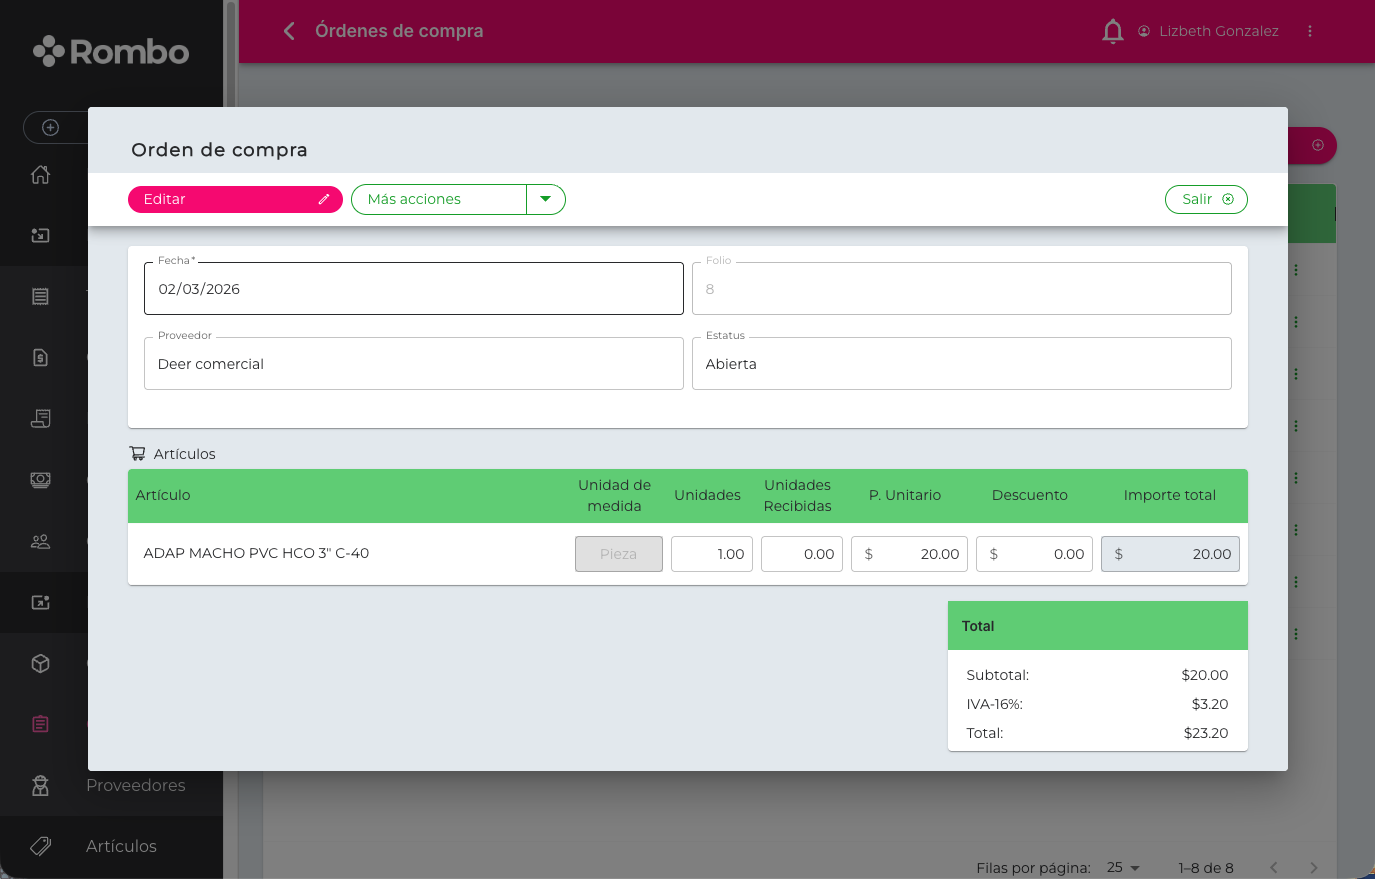The width and height of the screenshot is (1375, 879).
Task: Open the Estatus field showing Abierta
Action: 961,364
